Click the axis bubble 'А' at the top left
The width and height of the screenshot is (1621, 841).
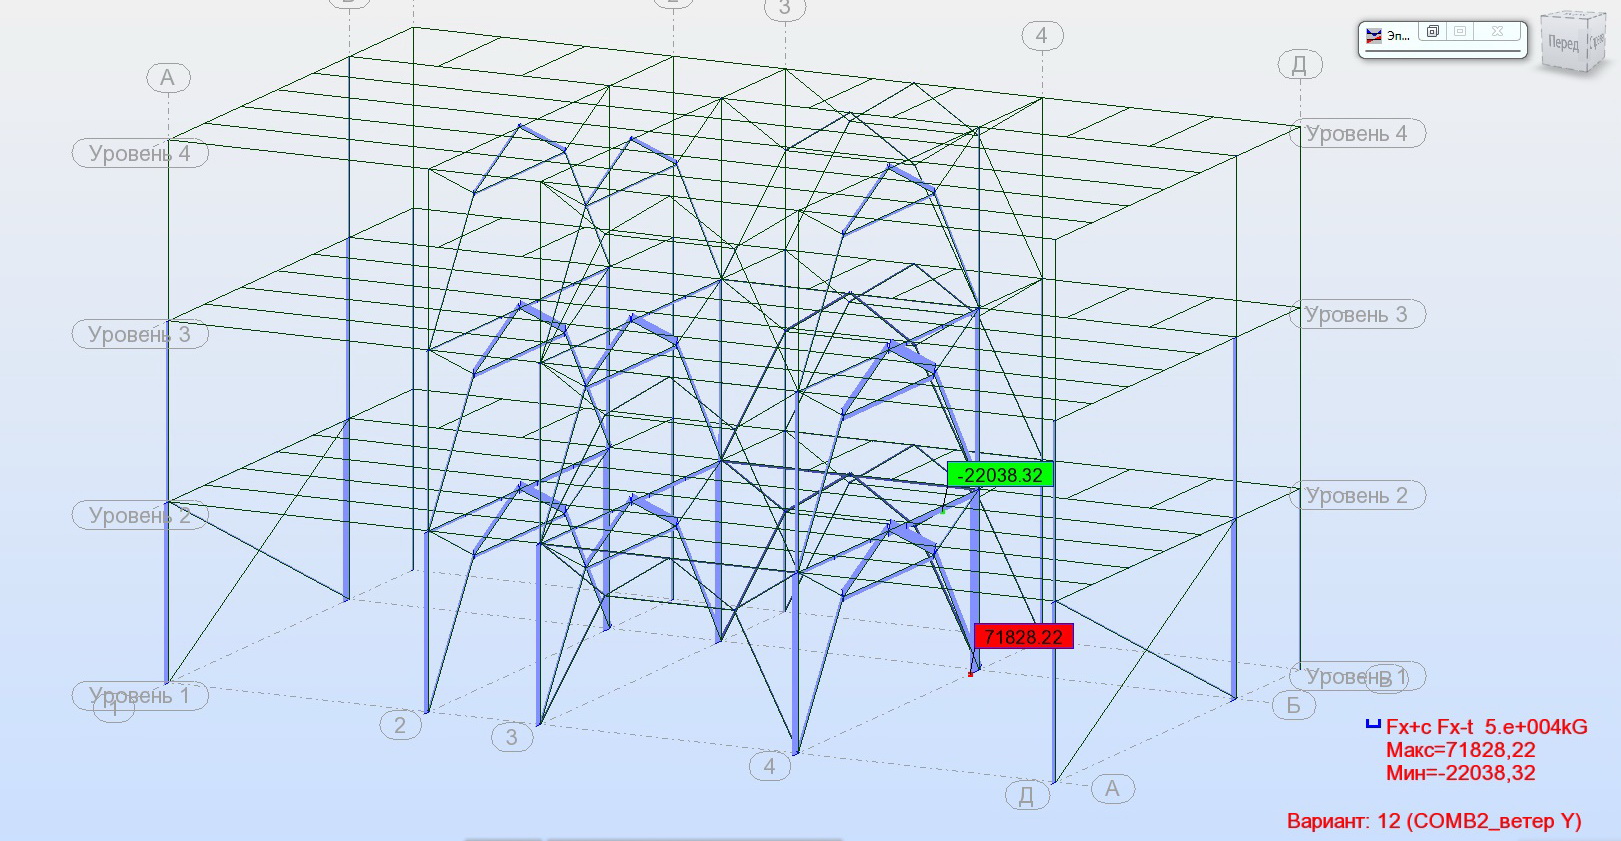click(168, 77)
